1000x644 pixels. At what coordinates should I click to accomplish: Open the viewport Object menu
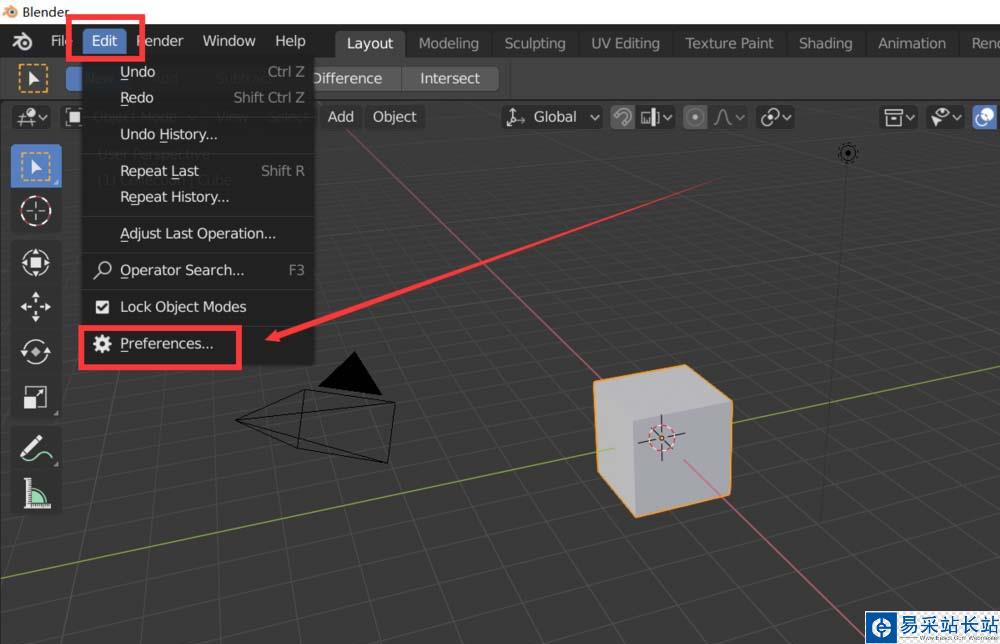tap(394, 117)
